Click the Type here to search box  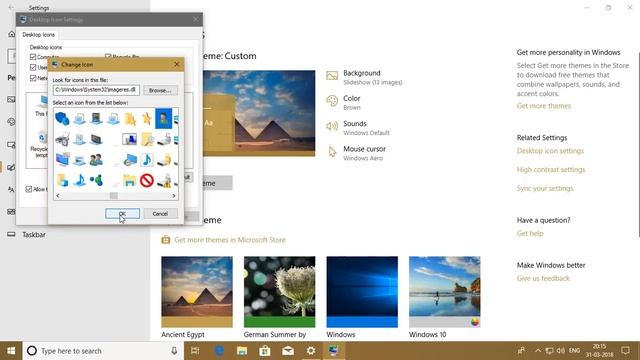[x=102, y=351]
